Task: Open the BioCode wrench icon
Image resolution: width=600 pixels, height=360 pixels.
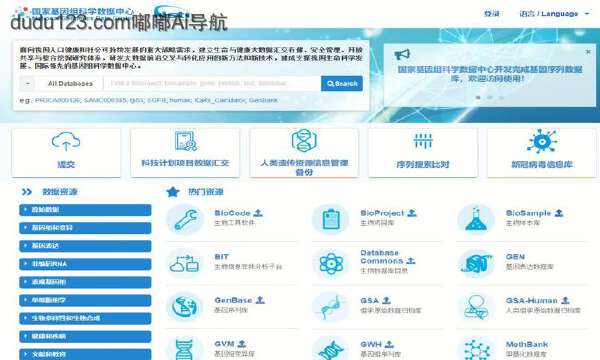Action: pyautogui.click(x=185, y=220)
